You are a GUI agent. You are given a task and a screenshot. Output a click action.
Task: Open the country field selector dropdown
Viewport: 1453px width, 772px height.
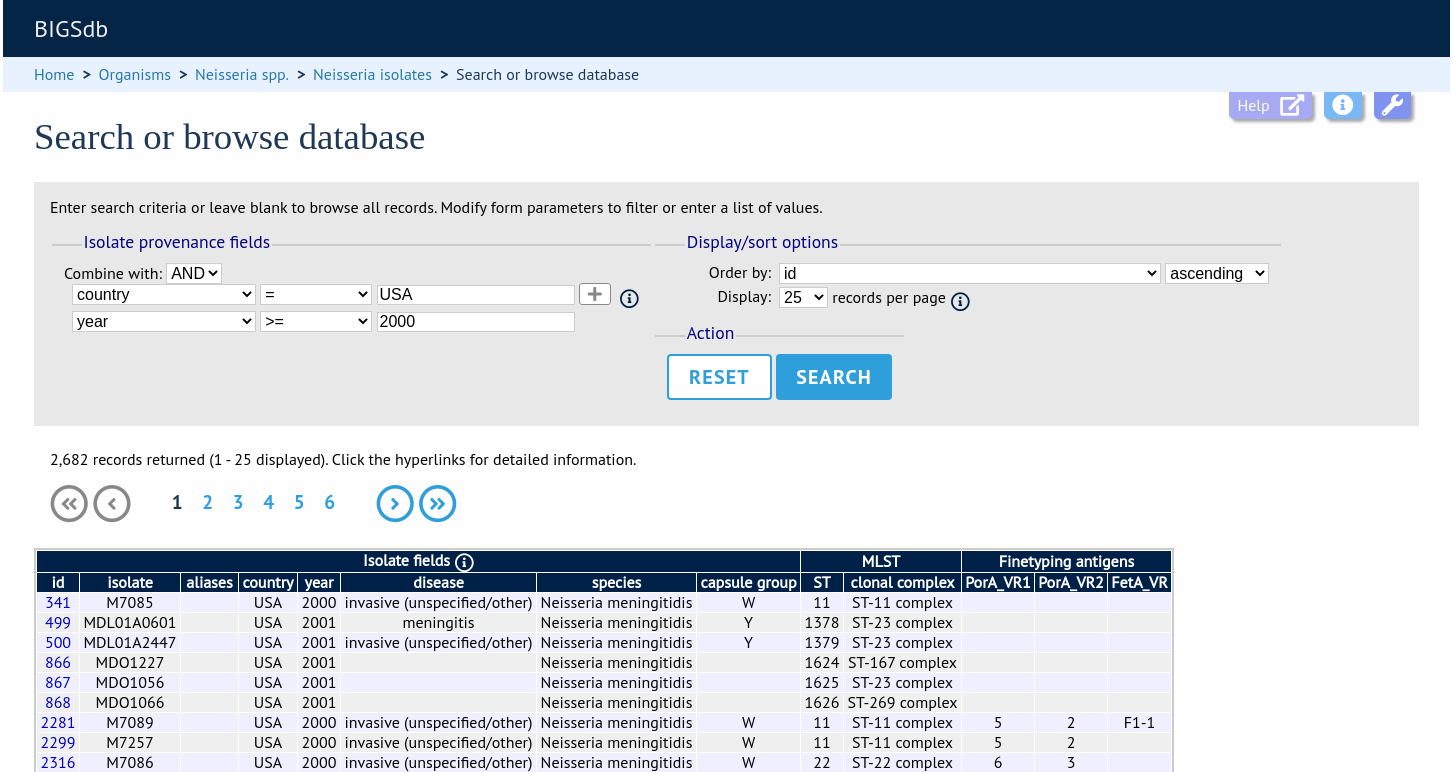click(x=164, y=294)
